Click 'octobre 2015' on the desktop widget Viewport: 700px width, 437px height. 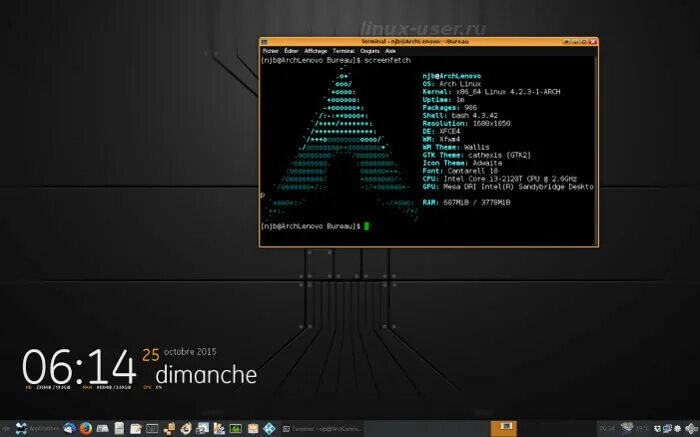coord(190,352)
